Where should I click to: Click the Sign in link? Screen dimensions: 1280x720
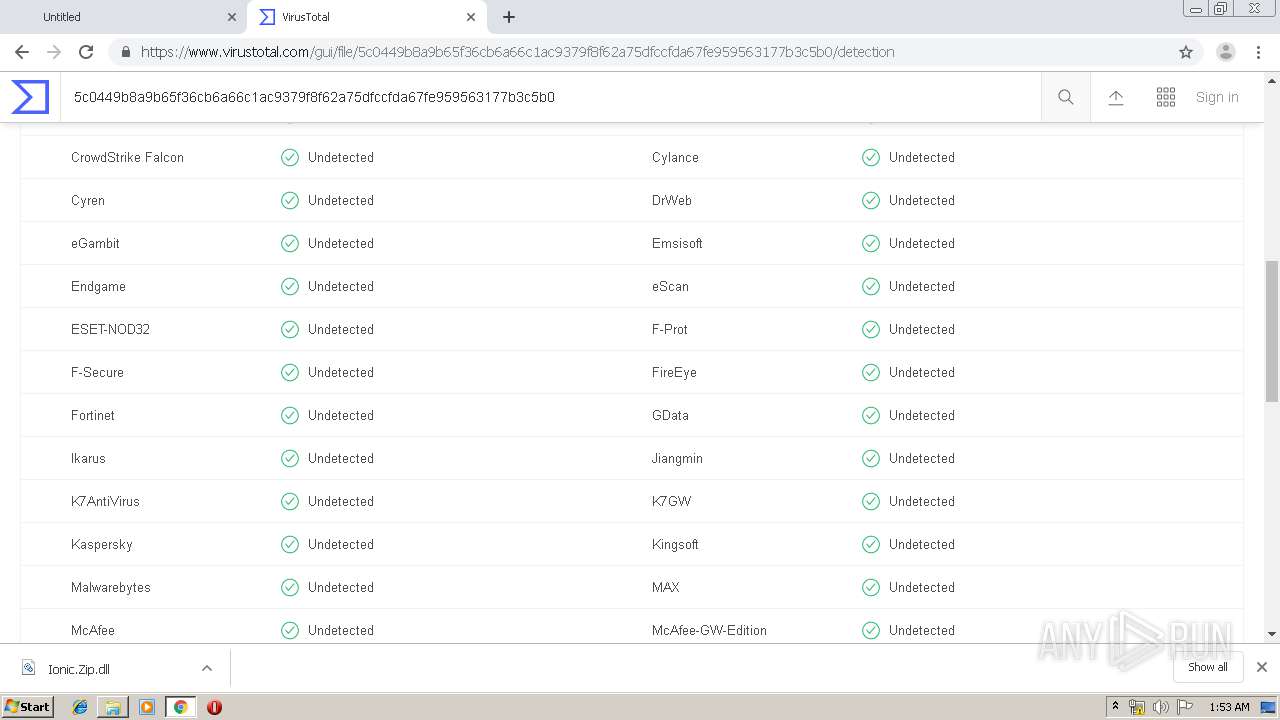click(1217, 97)
